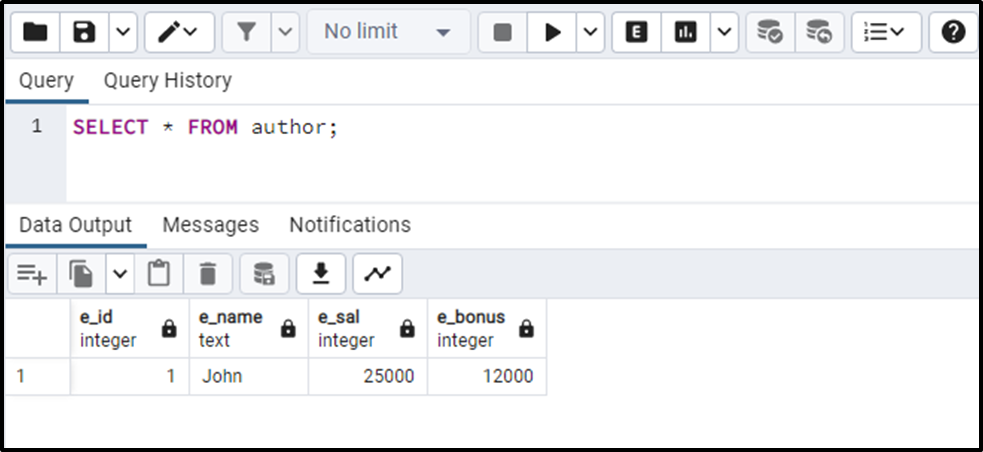
Task: Open the Notifications tab
Action: 350,225
